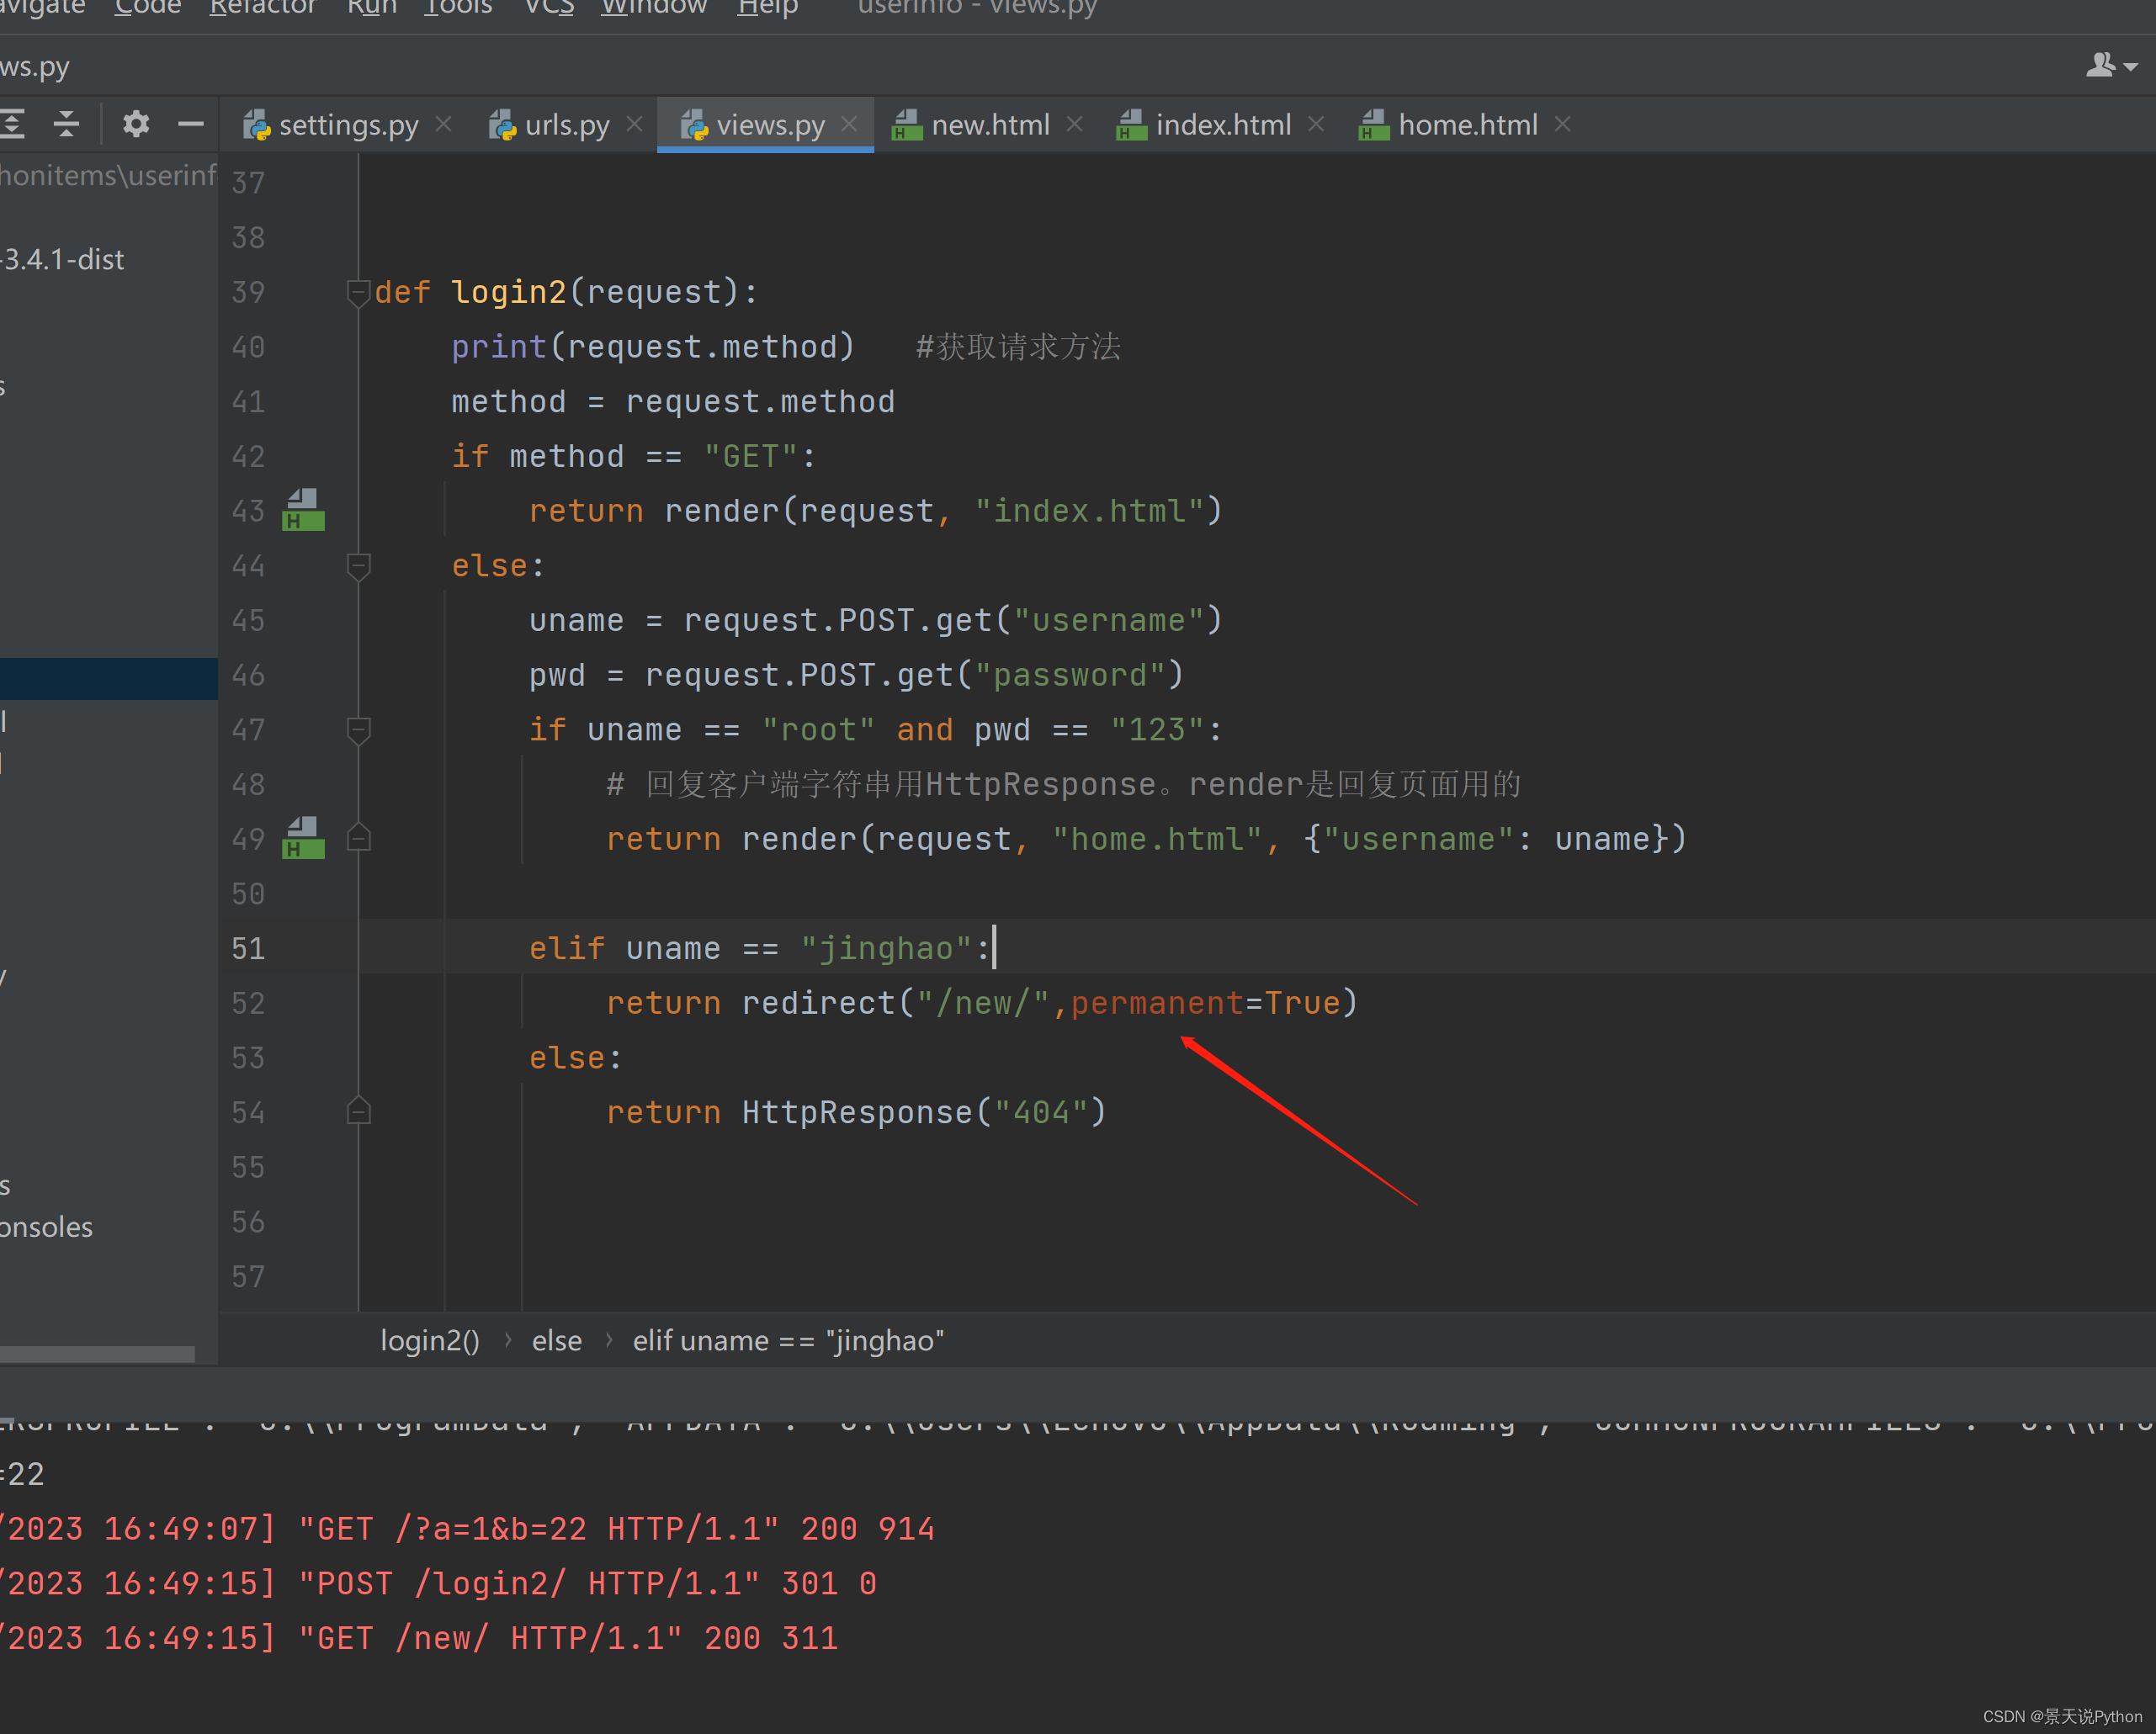This screenshot has width=2156, height=1734.
Task: Click the HTML file icon on home.html tab
Action: (x=1374, y=125)
